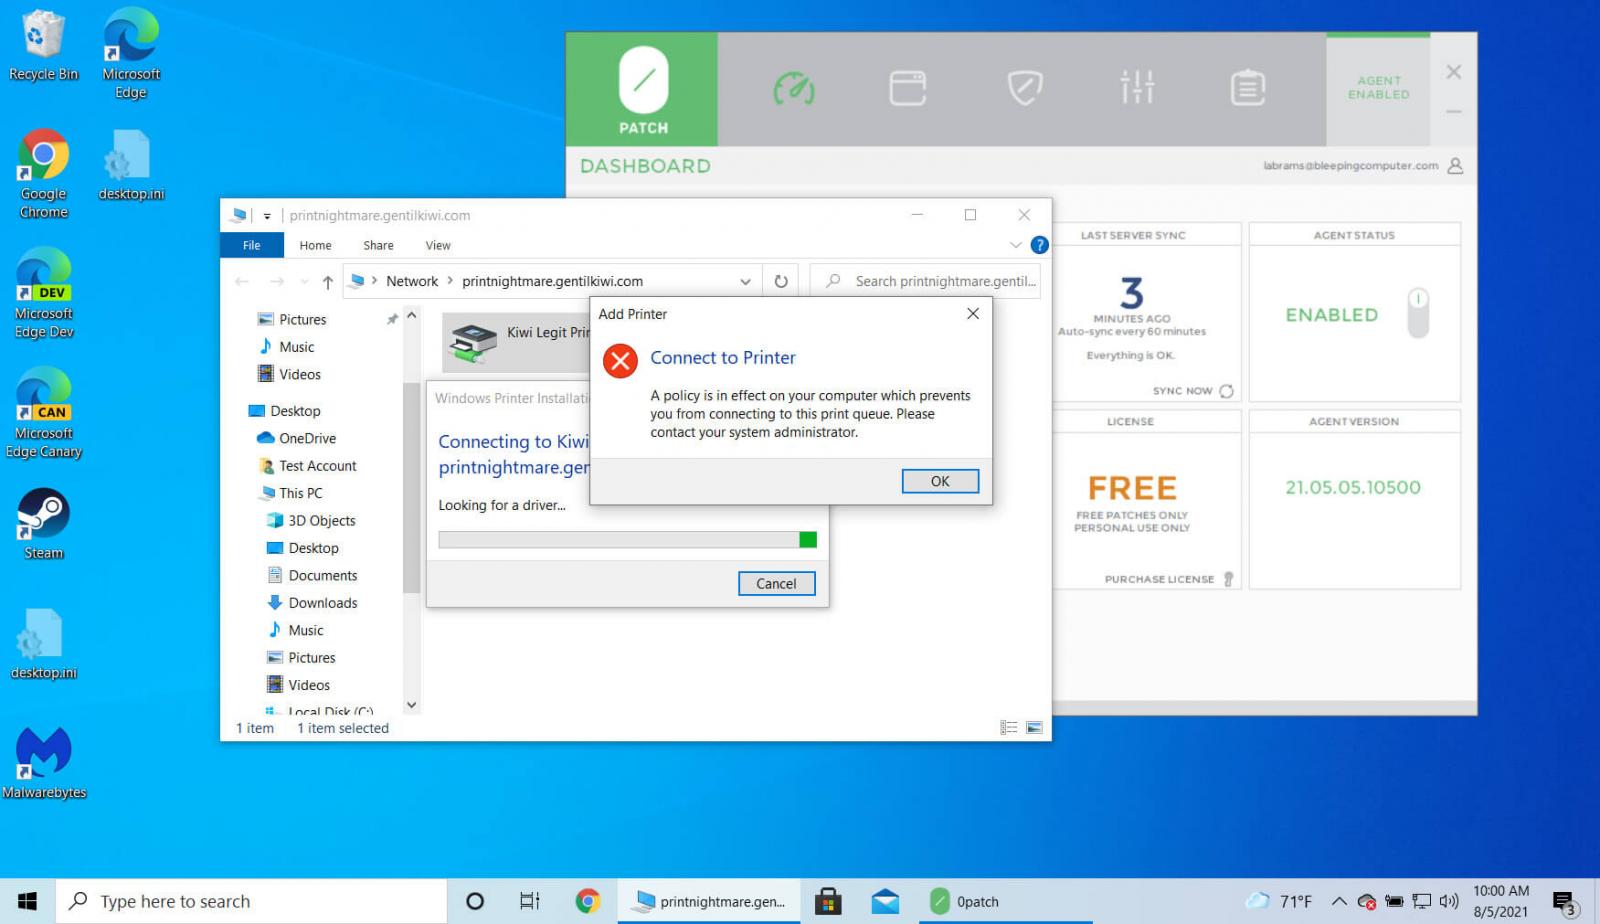
Task: Click the SYNC NOW refresh icon
Action: [1226, 391]
